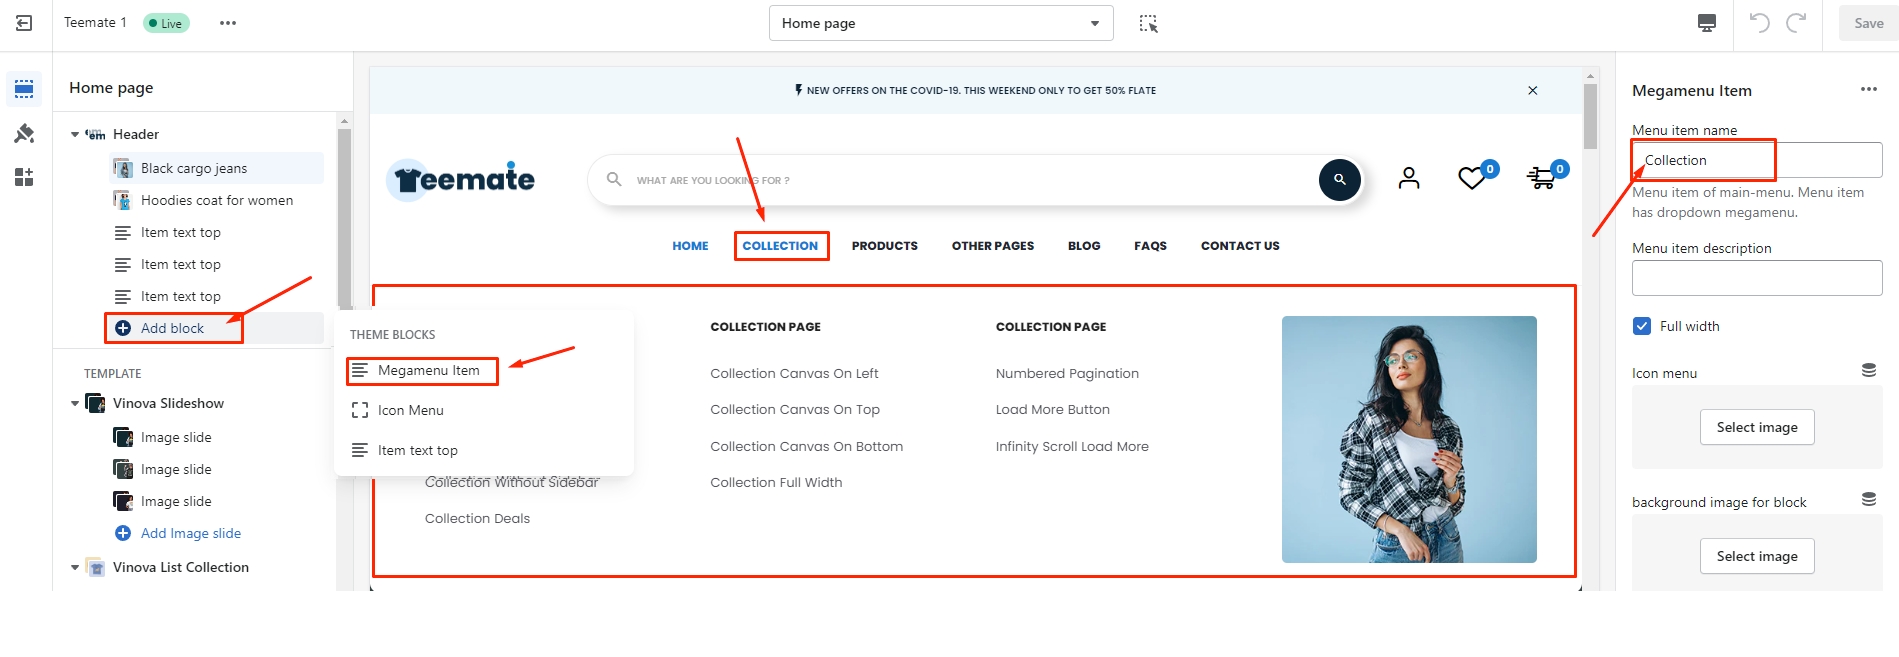Click the undo arrow icon
Image resolution: width=1899 pixels, height=657 pixels.
click(1759, 23)
